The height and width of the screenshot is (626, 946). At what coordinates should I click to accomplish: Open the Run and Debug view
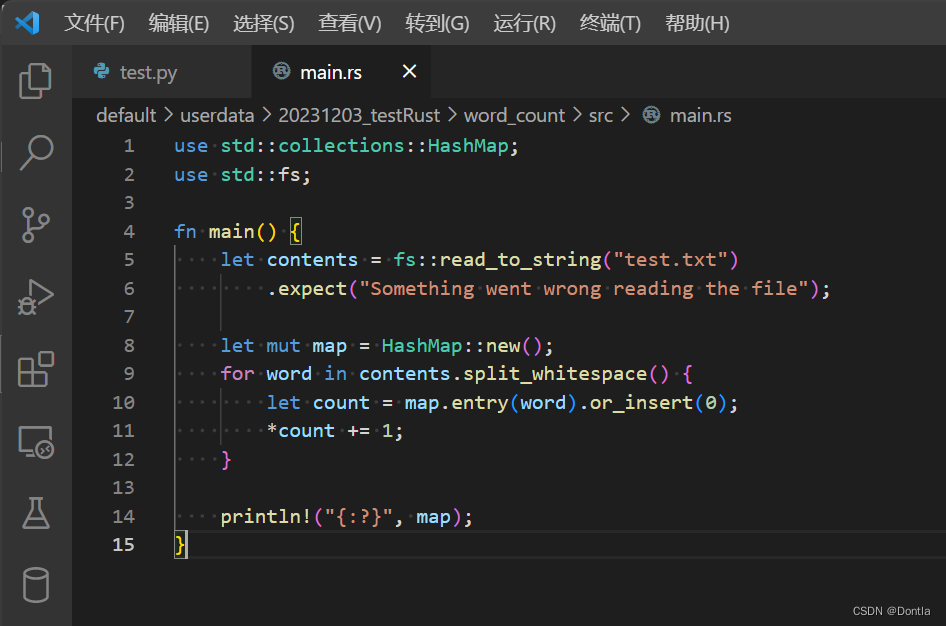(x=36, y=297)
